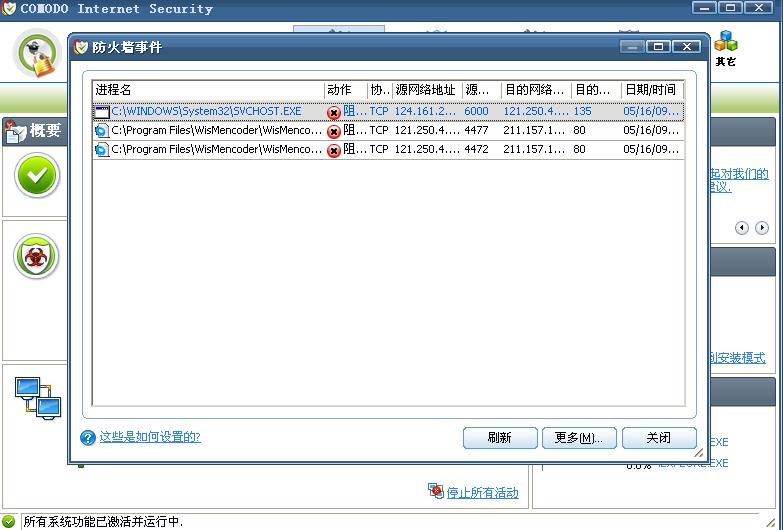Select the WisMencoder row with source port 4477
This screenshot has width=783, height=530.
389,131
